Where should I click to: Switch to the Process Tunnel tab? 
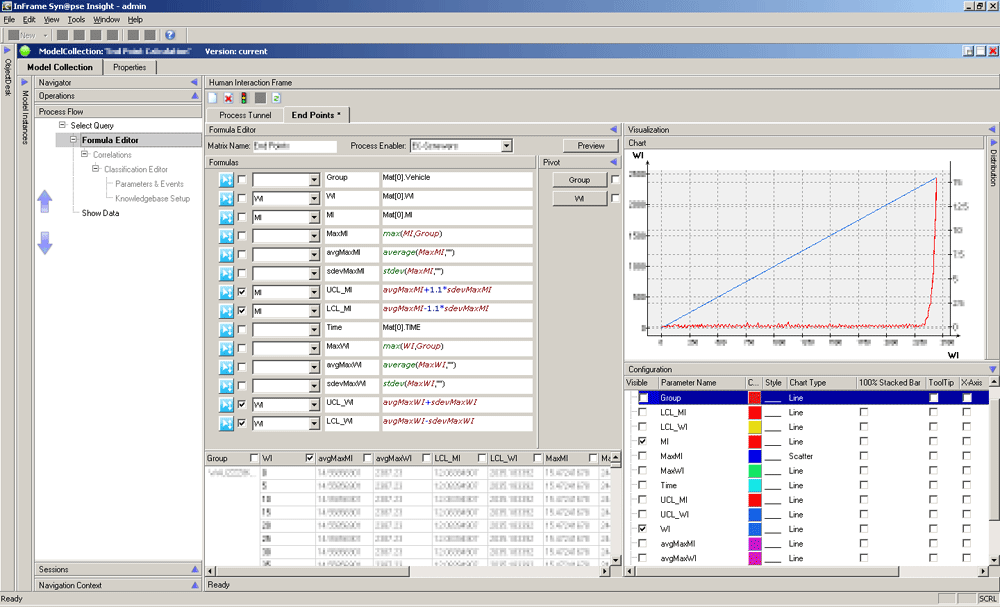click(245, 115)
